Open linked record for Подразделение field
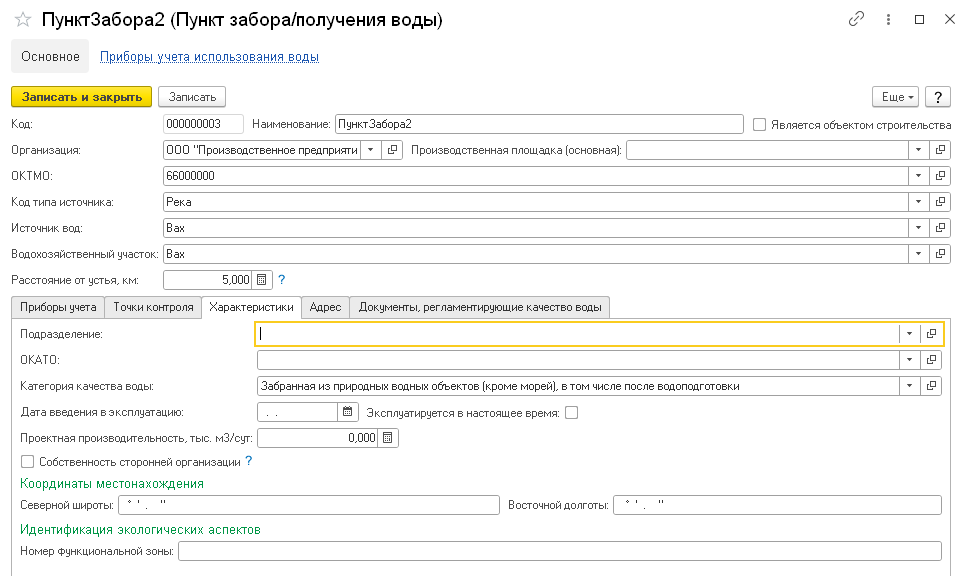This screenshot has height=576, width=963. (x=931, y=334)
